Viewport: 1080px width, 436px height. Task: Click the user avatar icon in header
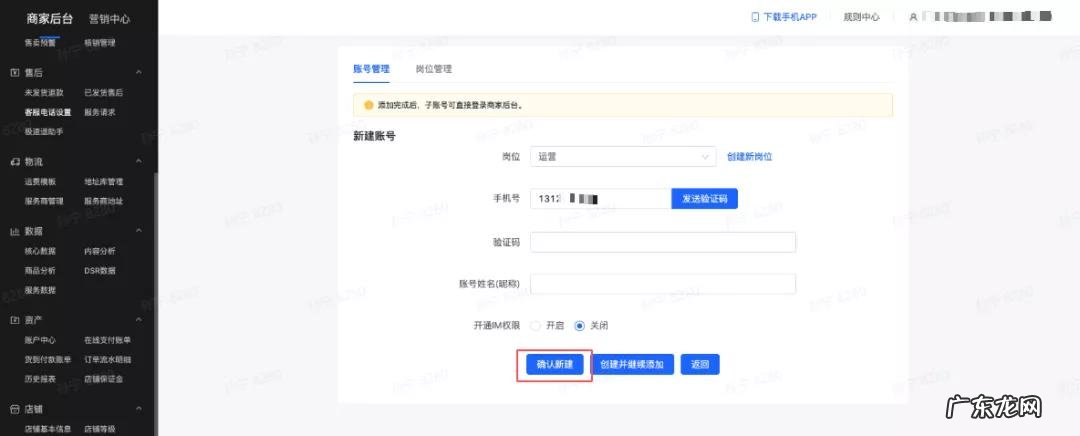click(x=913, y=17)
